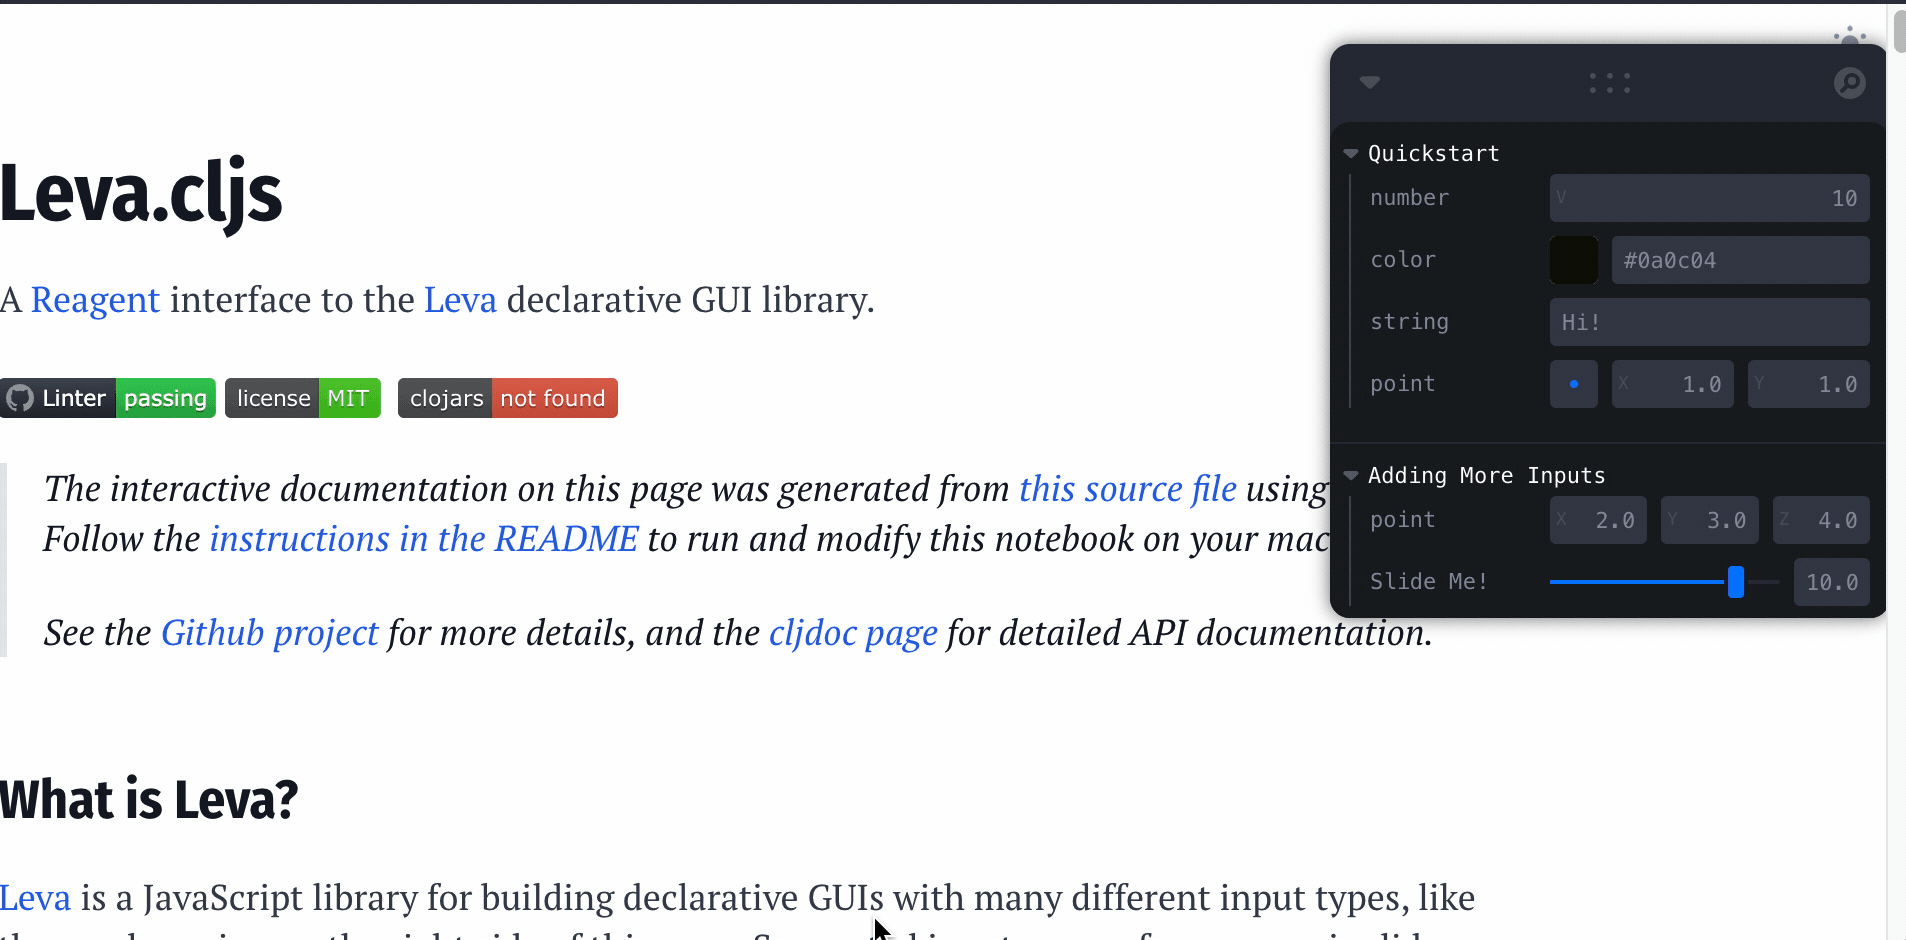Open the point joystick control

point(1574,384)
